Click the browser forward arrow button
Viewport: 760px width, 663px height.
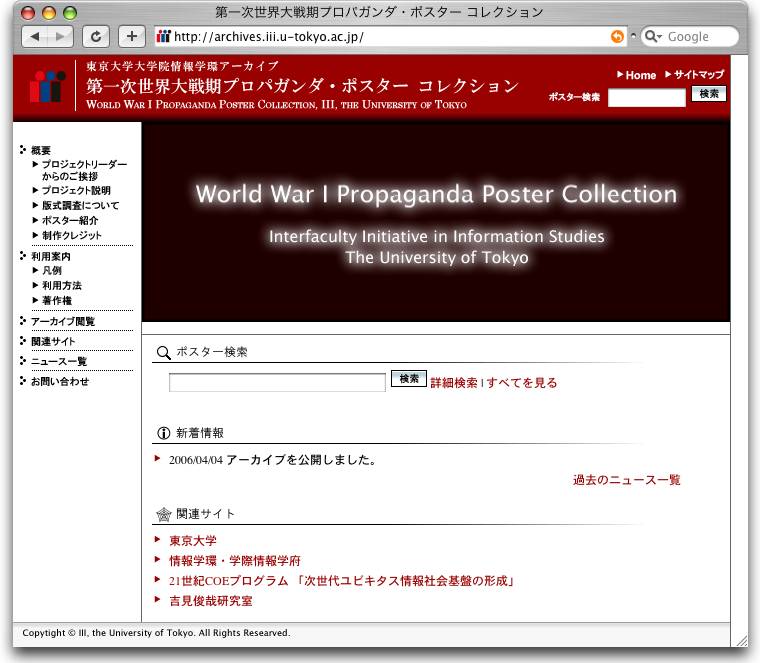pos(60,37)
